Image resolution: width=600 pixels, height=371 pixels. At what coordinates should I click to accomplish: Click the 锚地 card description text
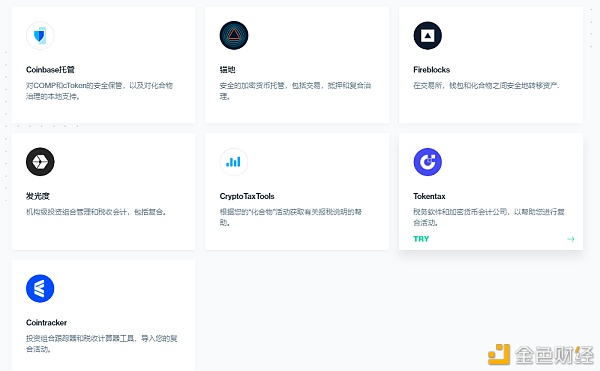pyautogui.click(x=295, y=91)
